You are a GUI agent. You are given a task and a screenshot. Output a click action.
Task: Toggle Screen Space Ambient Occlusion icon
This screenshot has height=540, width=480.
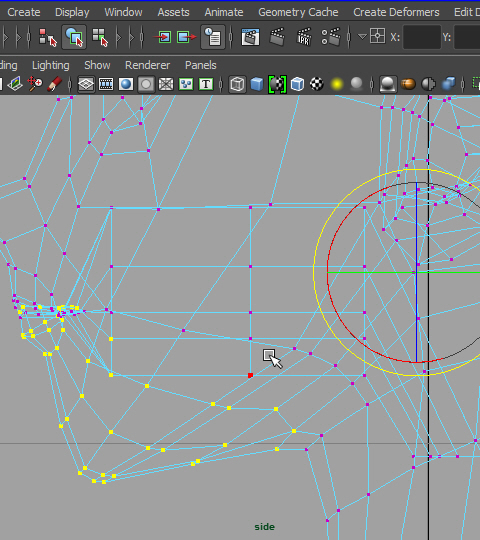[388, 84]
